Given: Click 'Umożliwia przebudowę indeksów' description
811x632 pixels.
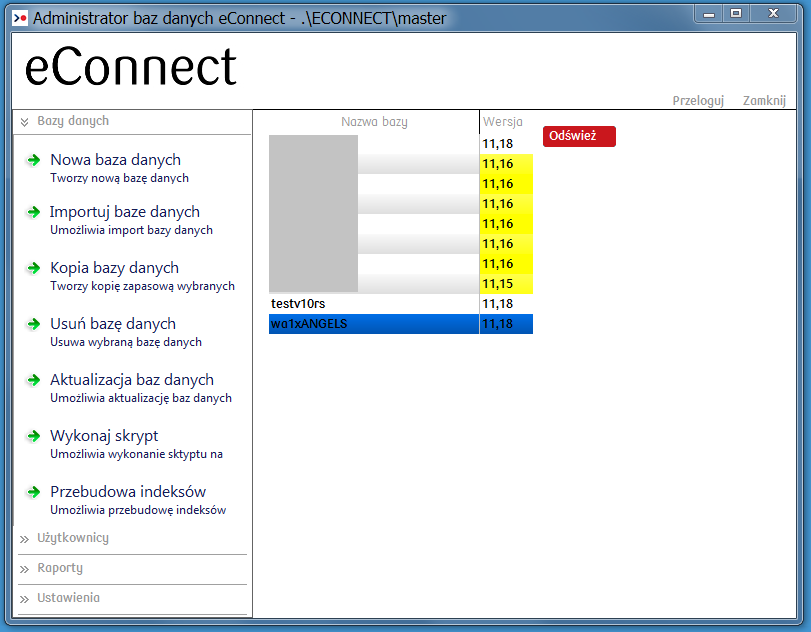Looking at the screenshot, I should click(x=138, y=510).
